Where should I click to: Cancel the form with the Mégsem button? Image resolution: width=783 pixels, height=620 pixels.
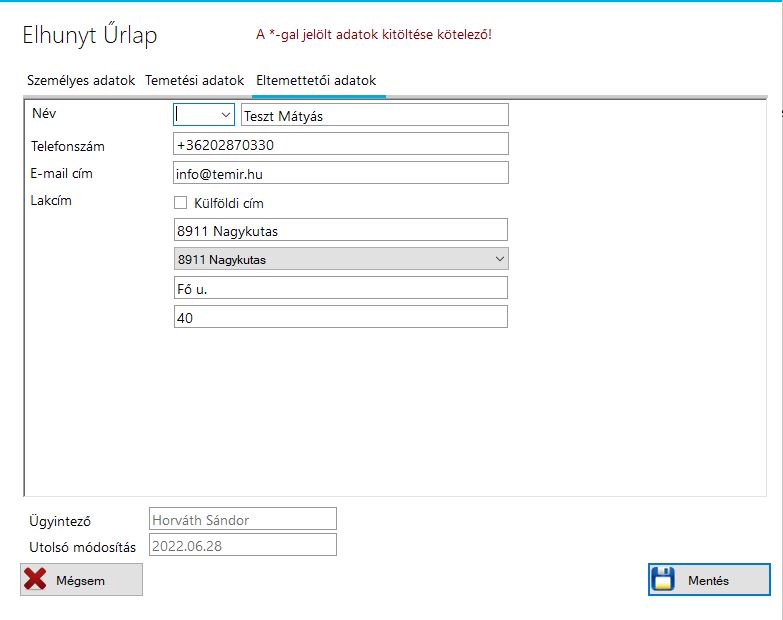pyautogui.click(x=81, y=580)
